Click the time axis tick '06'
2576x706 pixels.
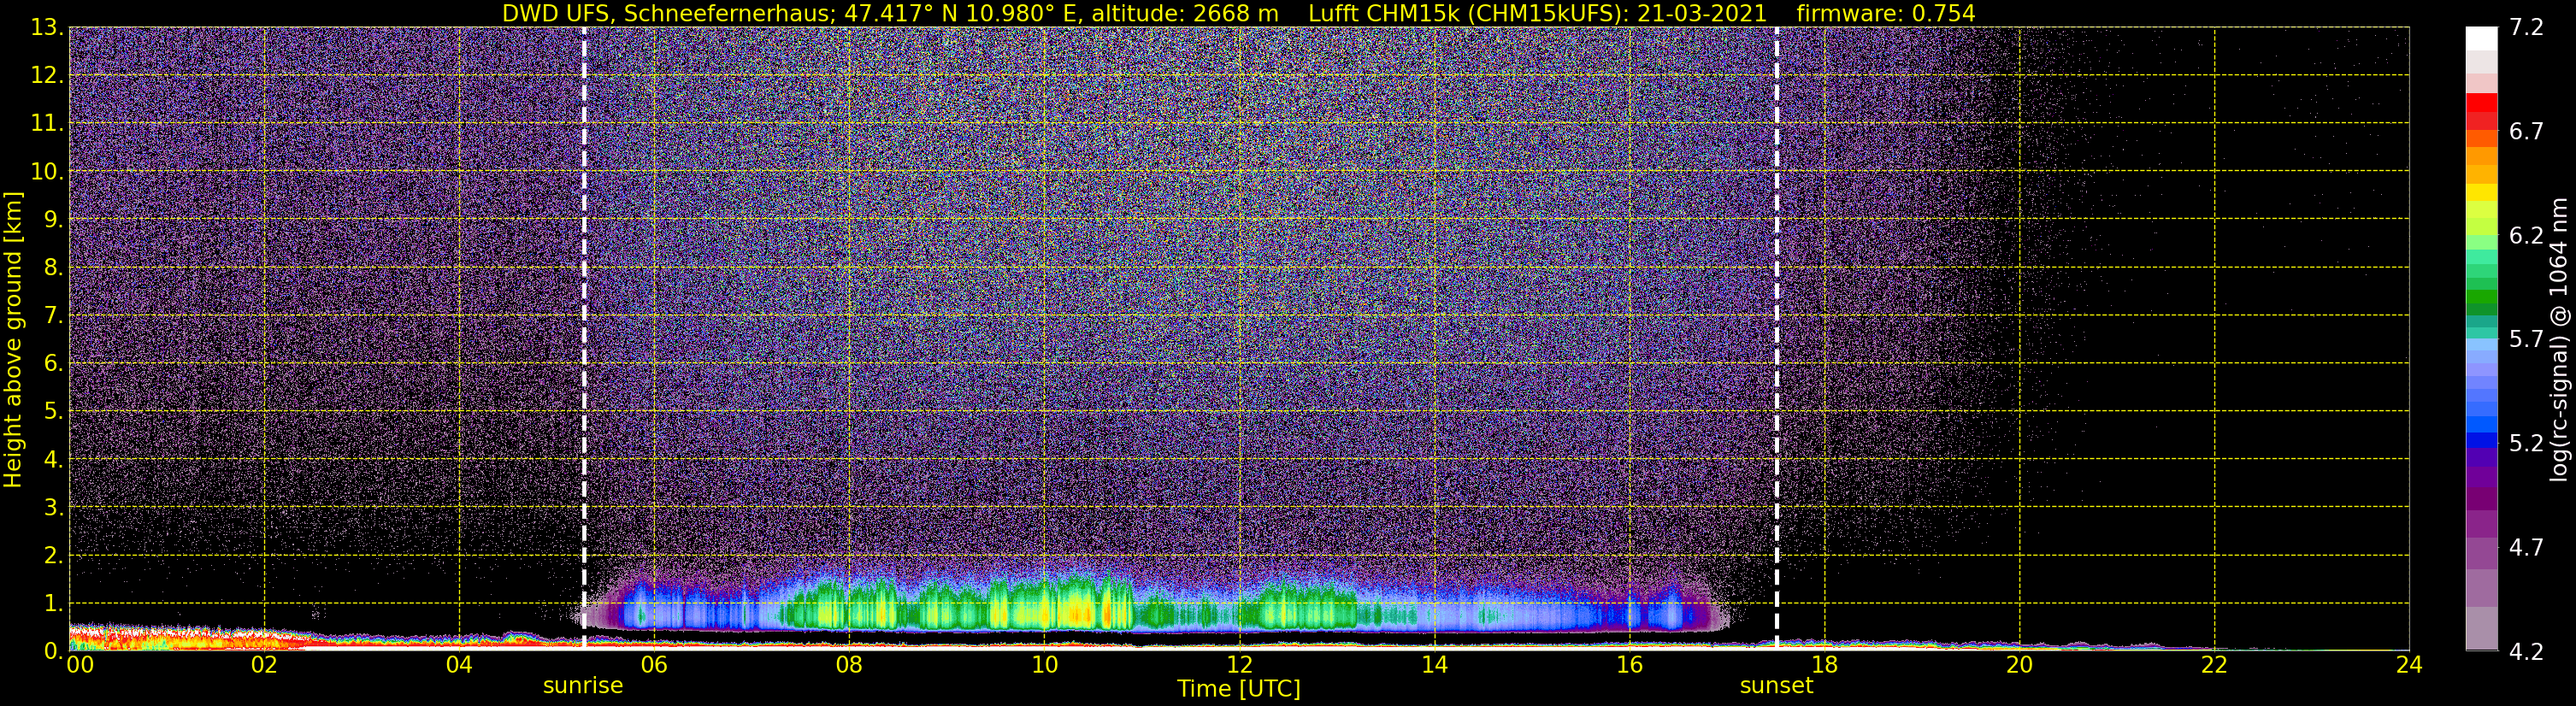coord(654,665)
